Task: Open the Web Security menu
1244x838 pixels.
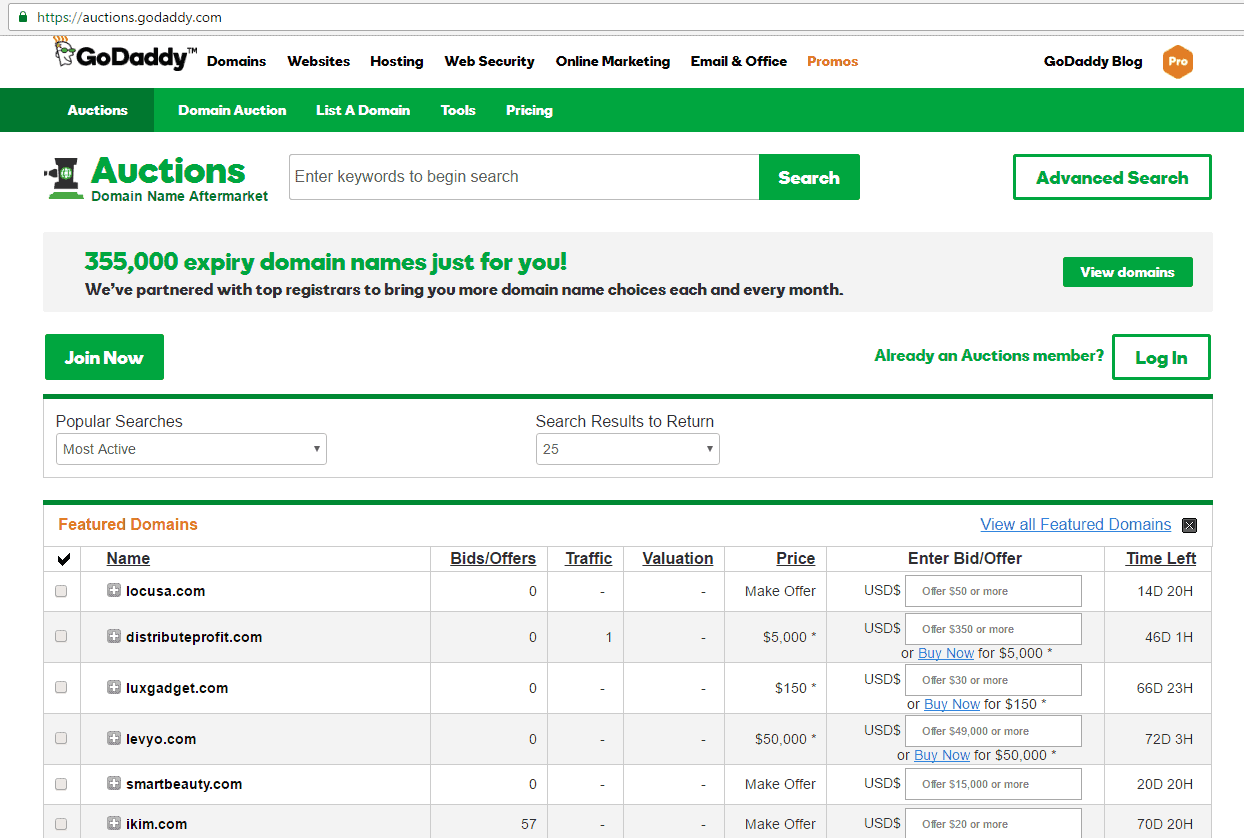Action: 489,61
